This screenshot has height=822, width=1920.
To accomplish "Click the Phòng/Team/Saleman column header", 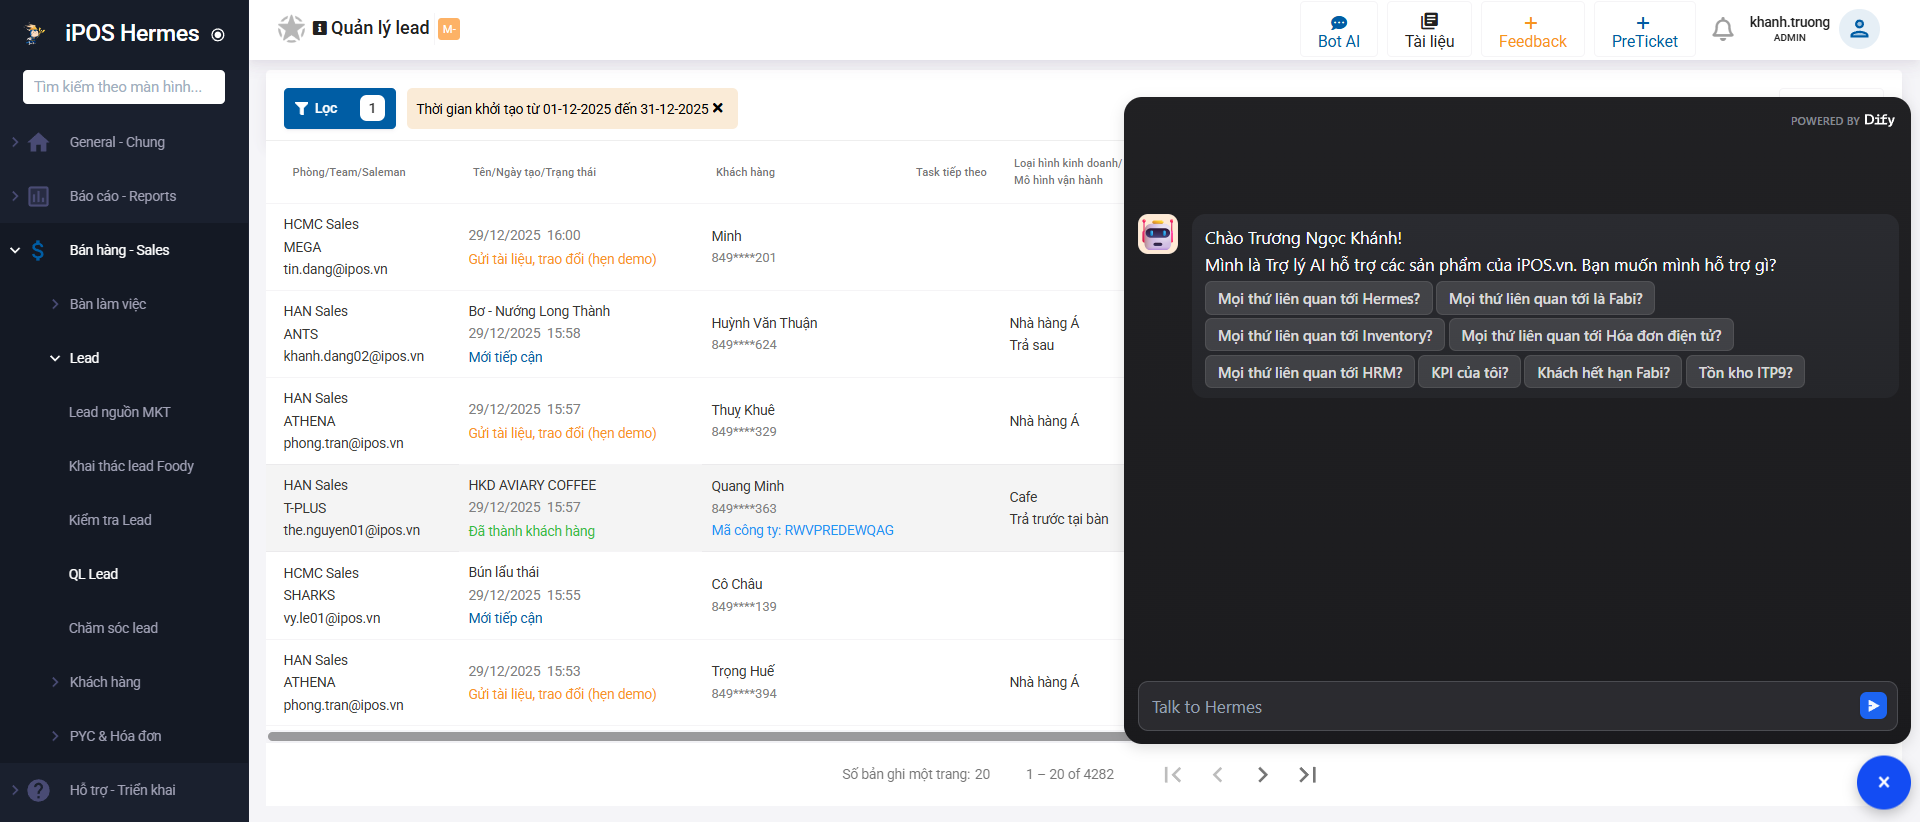I will point(349,172).
